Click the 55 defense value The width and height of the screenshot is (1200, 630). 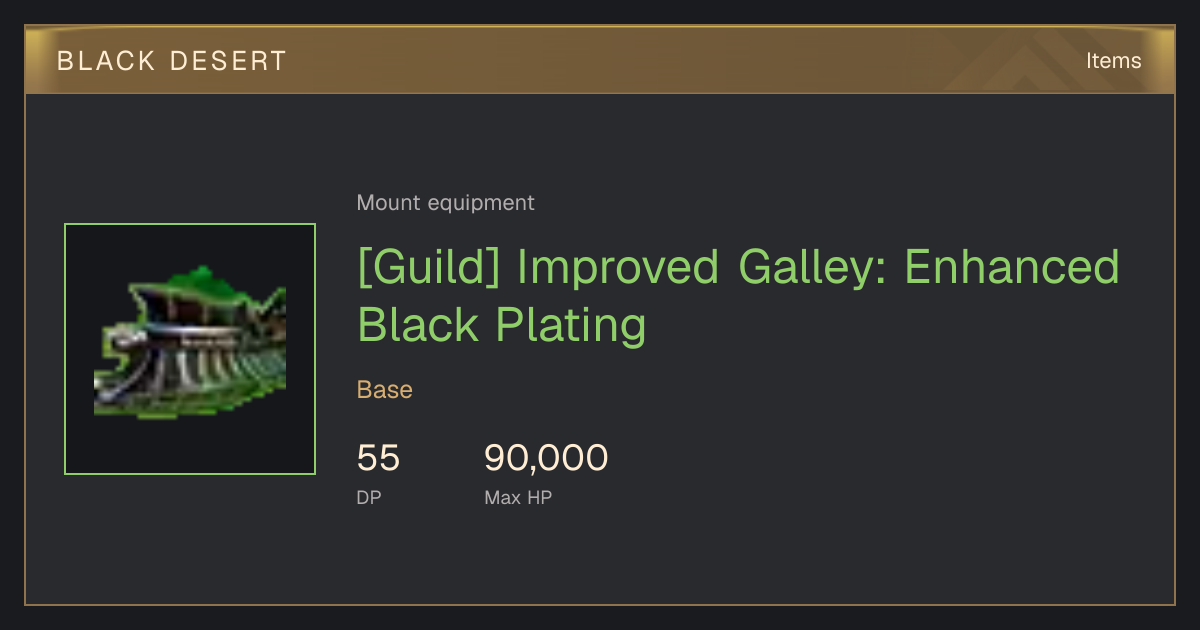[378, 458]
